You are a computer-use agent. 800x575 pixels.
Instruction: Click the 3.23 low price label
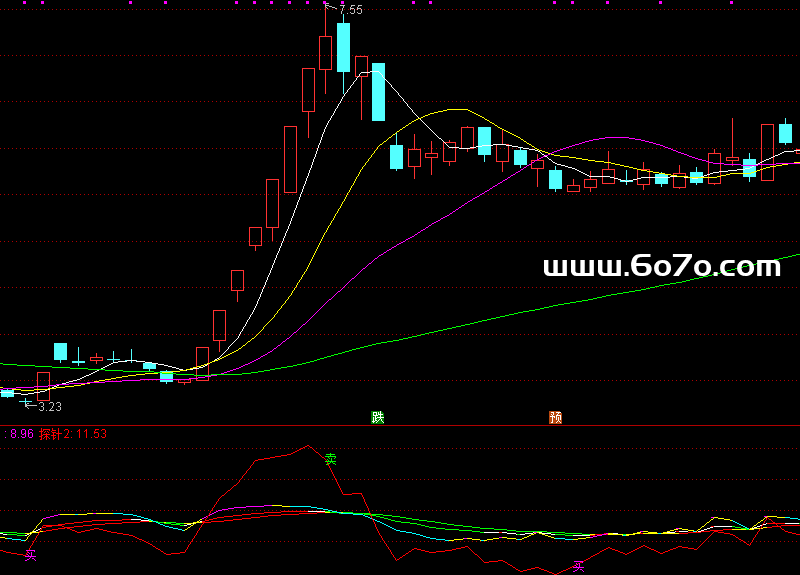[50, 407]
